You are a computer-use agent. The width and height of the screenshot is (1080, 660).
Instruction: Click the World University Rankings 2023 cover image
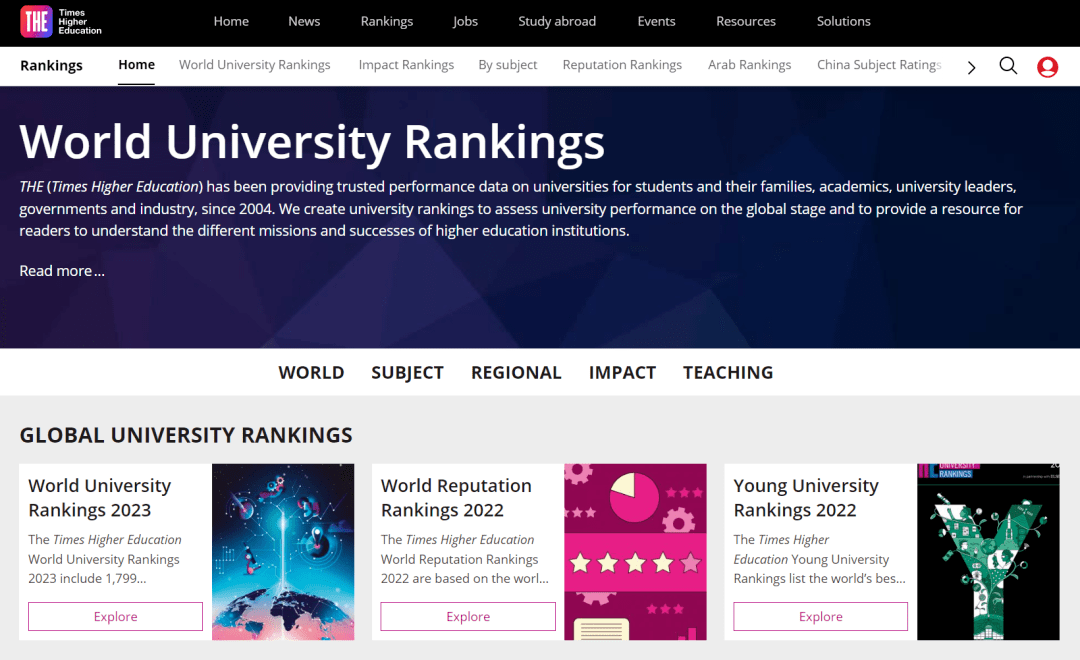coord(283,551)
